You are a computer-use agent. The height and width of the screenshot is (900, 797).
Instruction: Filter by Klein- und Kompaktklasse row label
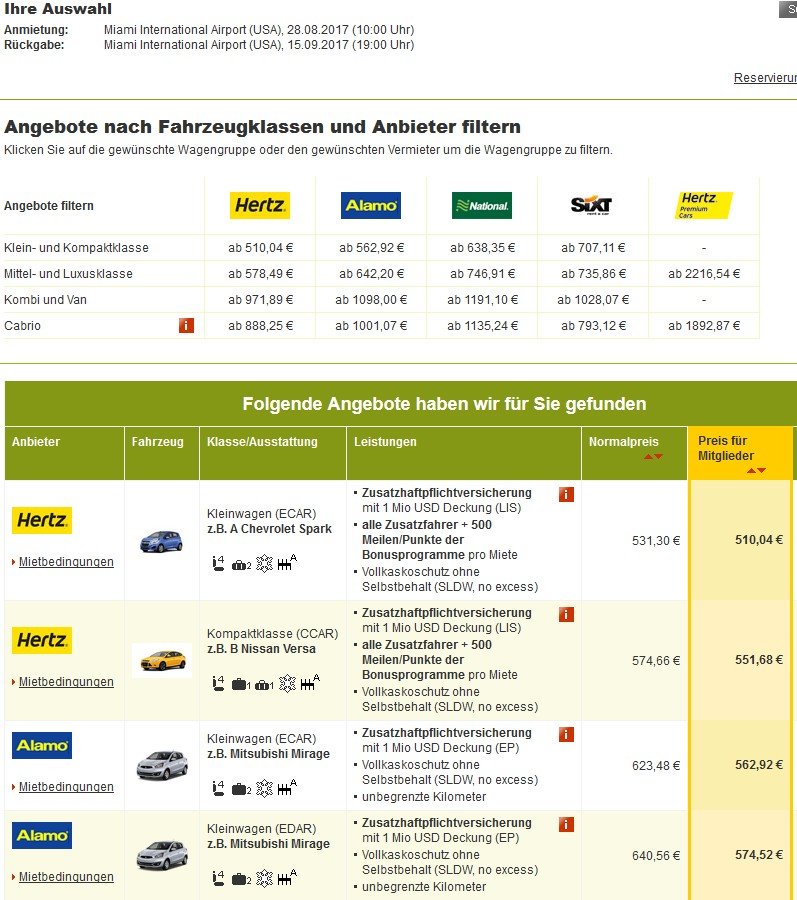pos(76,248)
